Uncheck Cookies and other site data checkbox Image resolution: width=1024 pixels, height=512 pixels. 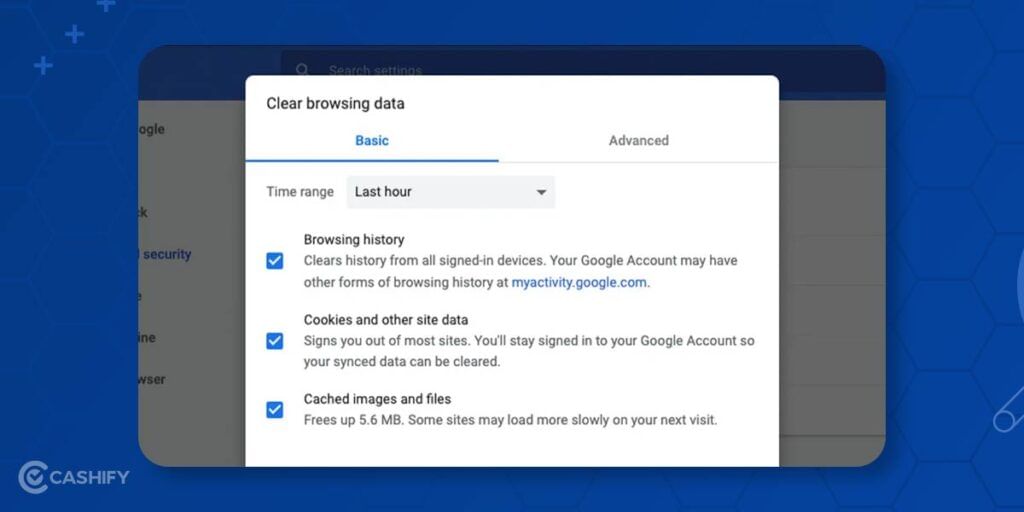point(274,341)
